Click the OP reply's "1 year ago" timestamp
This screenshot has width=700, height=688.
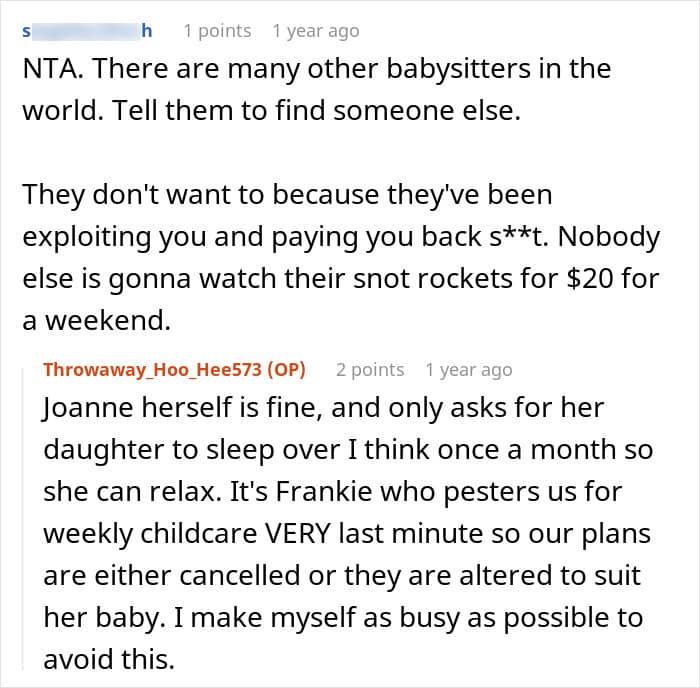pyautogui.click(x=468, y=370)
